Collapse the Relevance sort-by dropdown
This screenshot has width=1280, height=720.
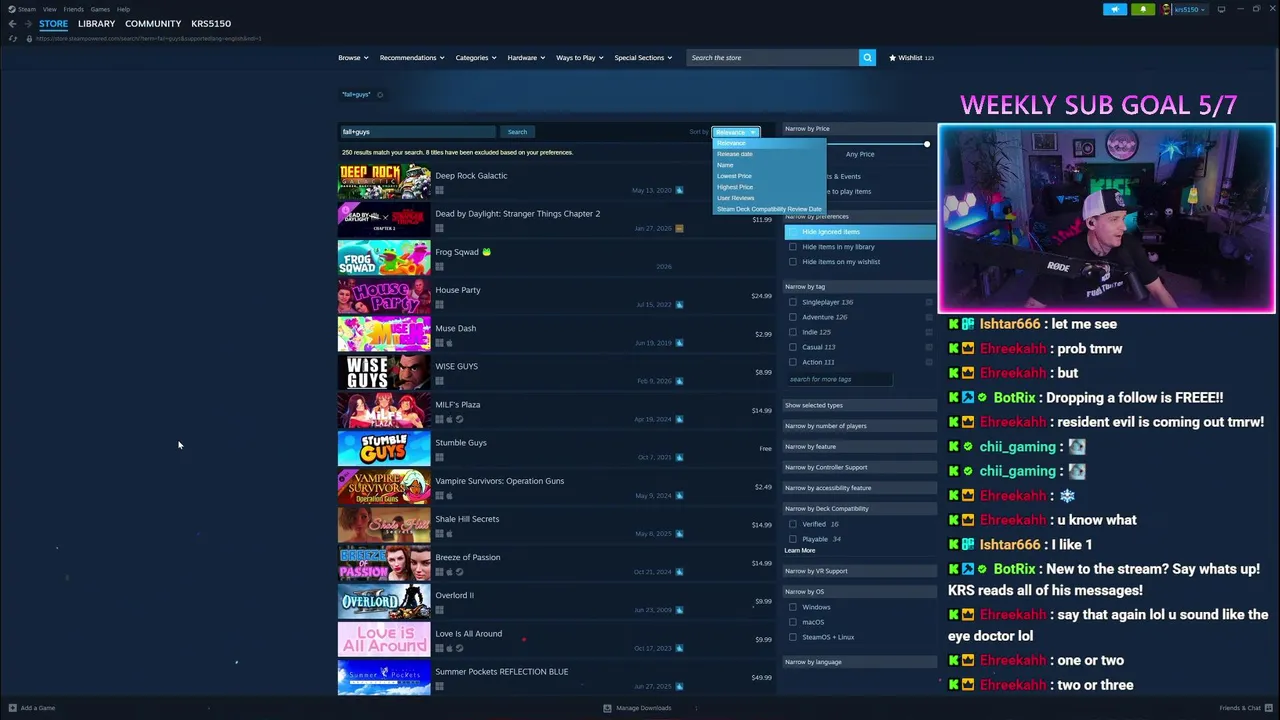(x=736, y=132)
